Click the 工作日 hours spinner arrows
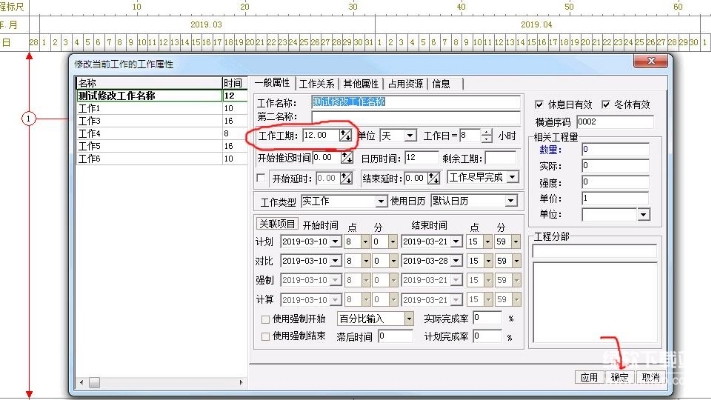 pyautogui.click(x=486, y=135)
